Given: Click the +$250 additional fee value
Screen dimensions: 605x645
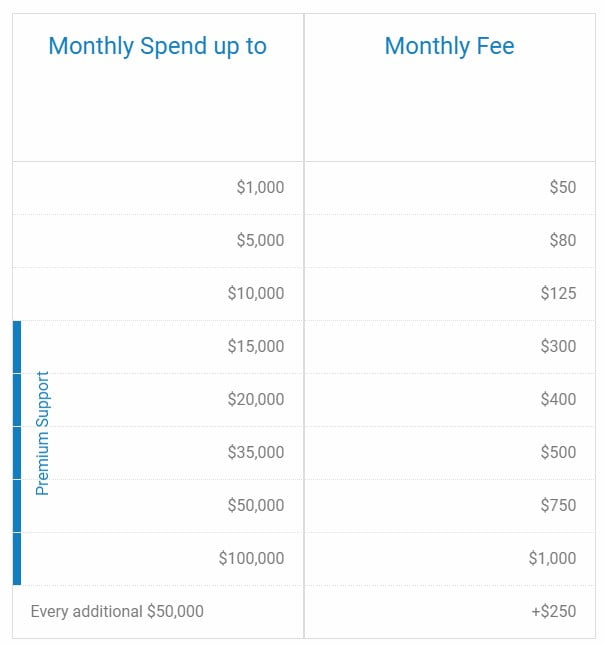Looking at the screenshot, I should coord(554,612).
